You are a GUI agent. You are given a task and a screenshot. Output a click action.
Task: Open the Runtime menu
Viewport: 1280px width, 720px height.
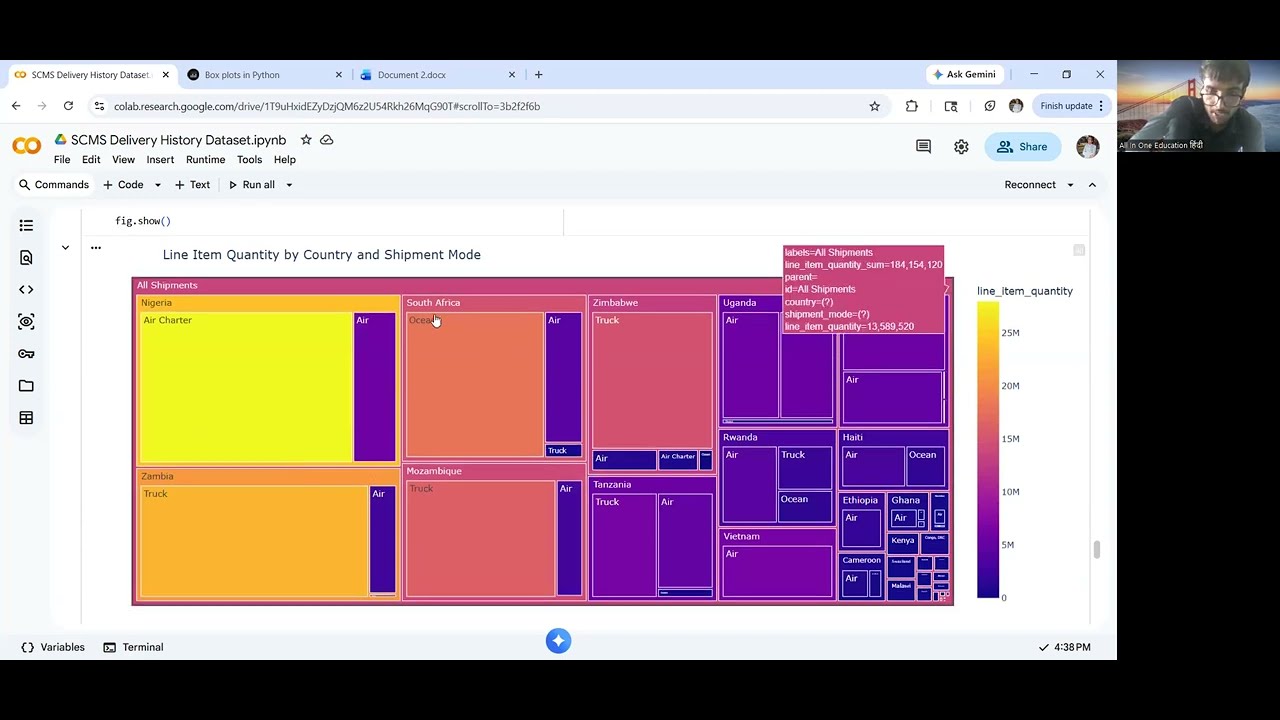[x=205, y=160]
